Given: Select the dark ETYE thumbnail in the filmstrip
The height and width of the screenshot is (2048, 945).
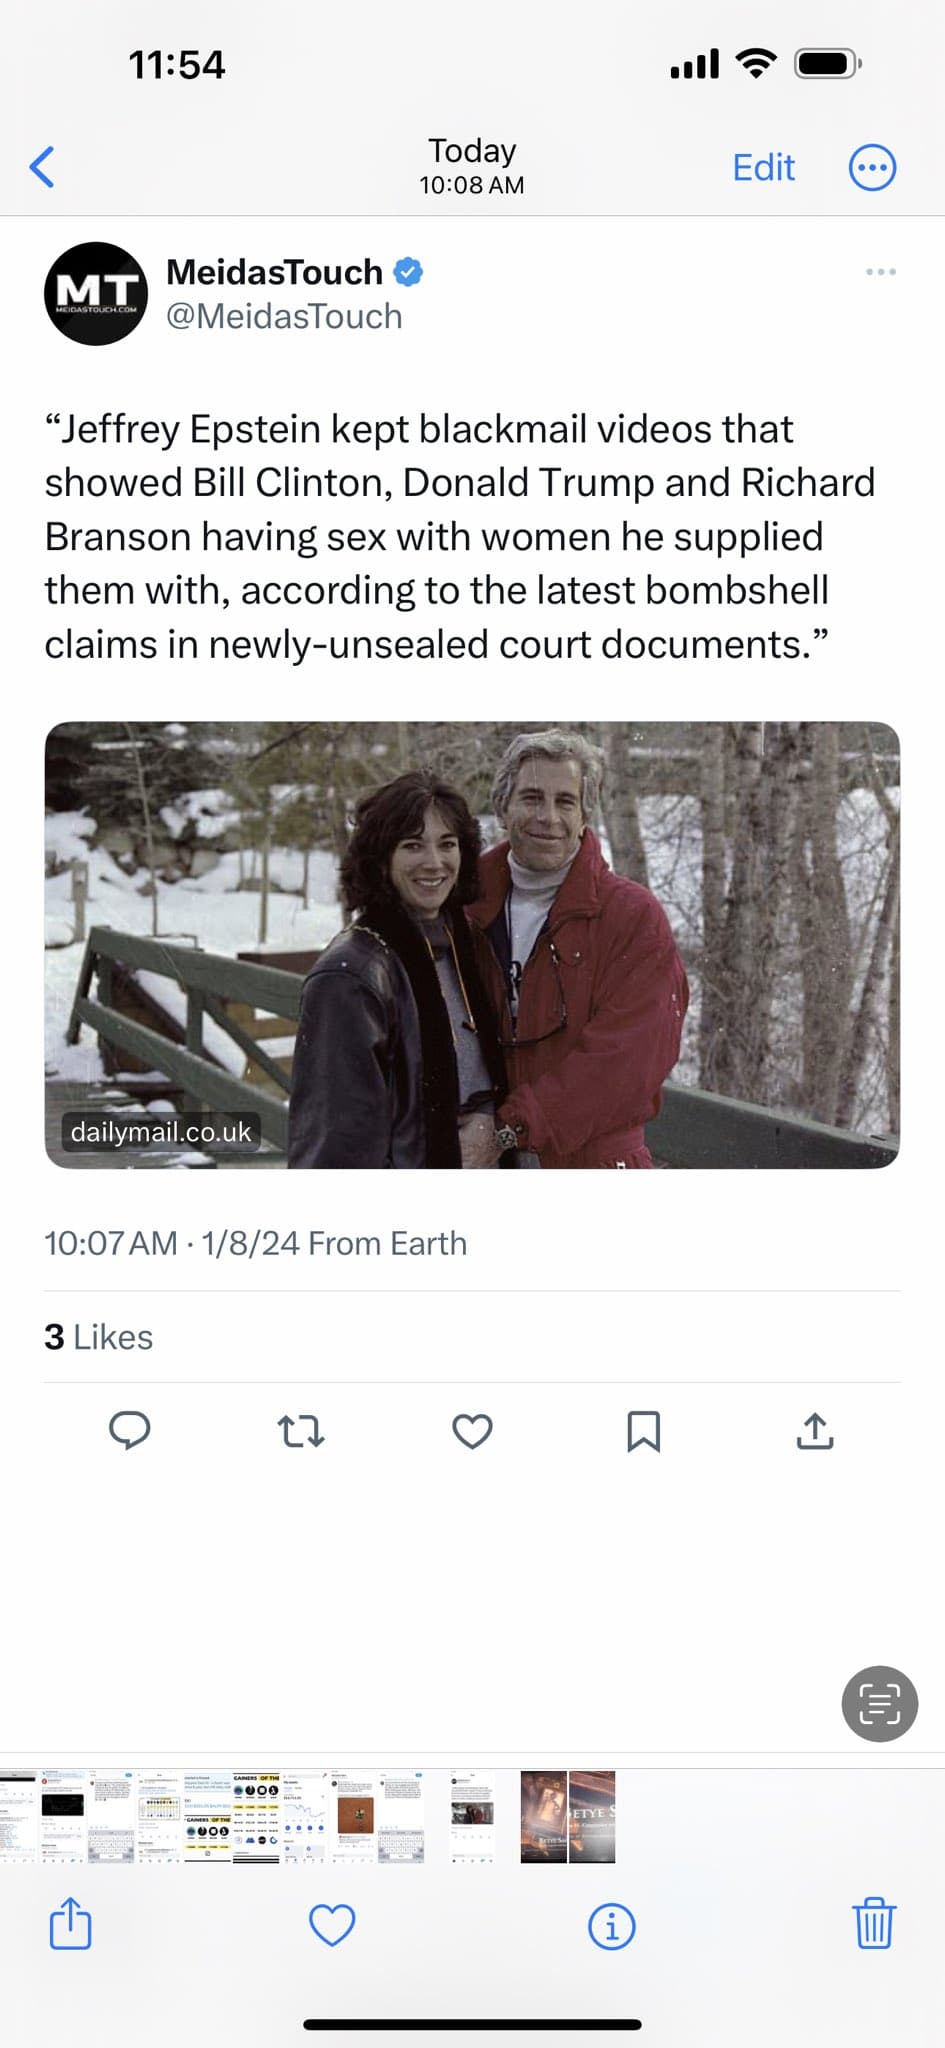Looking at the screenshot, I should pos(568,1817).
